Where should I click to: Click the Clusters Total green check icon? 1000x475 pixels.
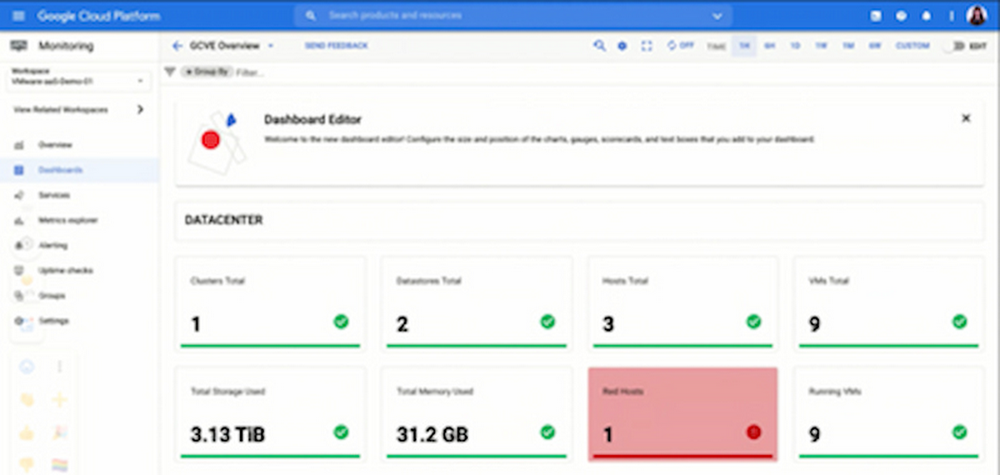[341, 321]
